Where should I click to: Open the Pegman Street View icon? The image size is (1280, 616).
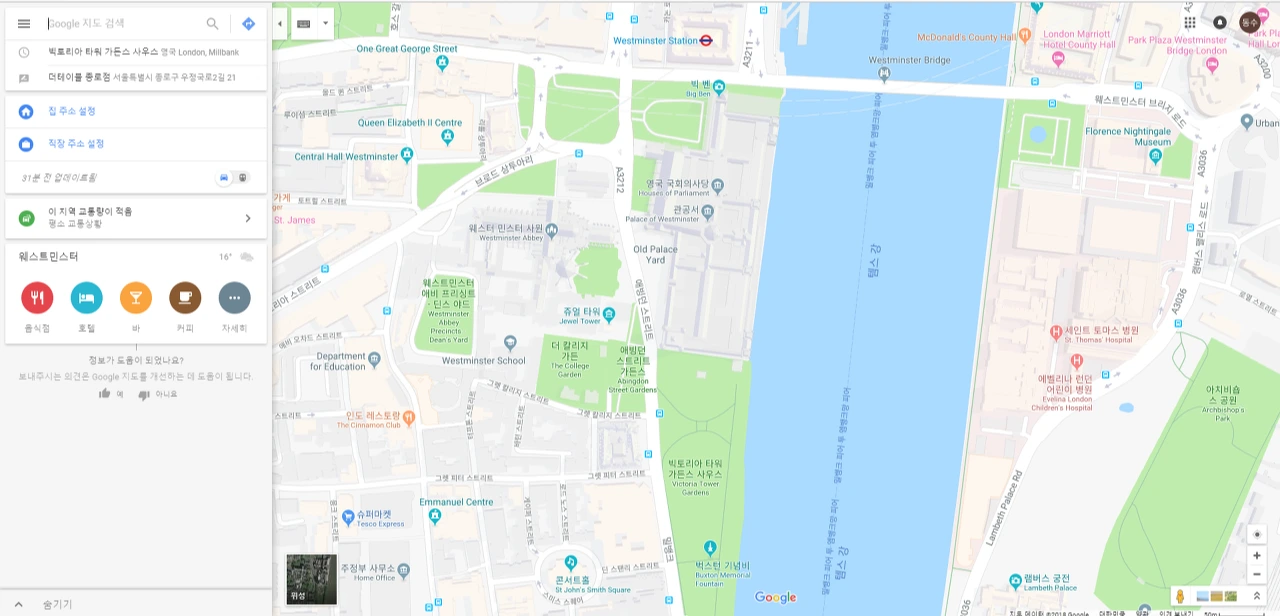tap(1180, 596)
